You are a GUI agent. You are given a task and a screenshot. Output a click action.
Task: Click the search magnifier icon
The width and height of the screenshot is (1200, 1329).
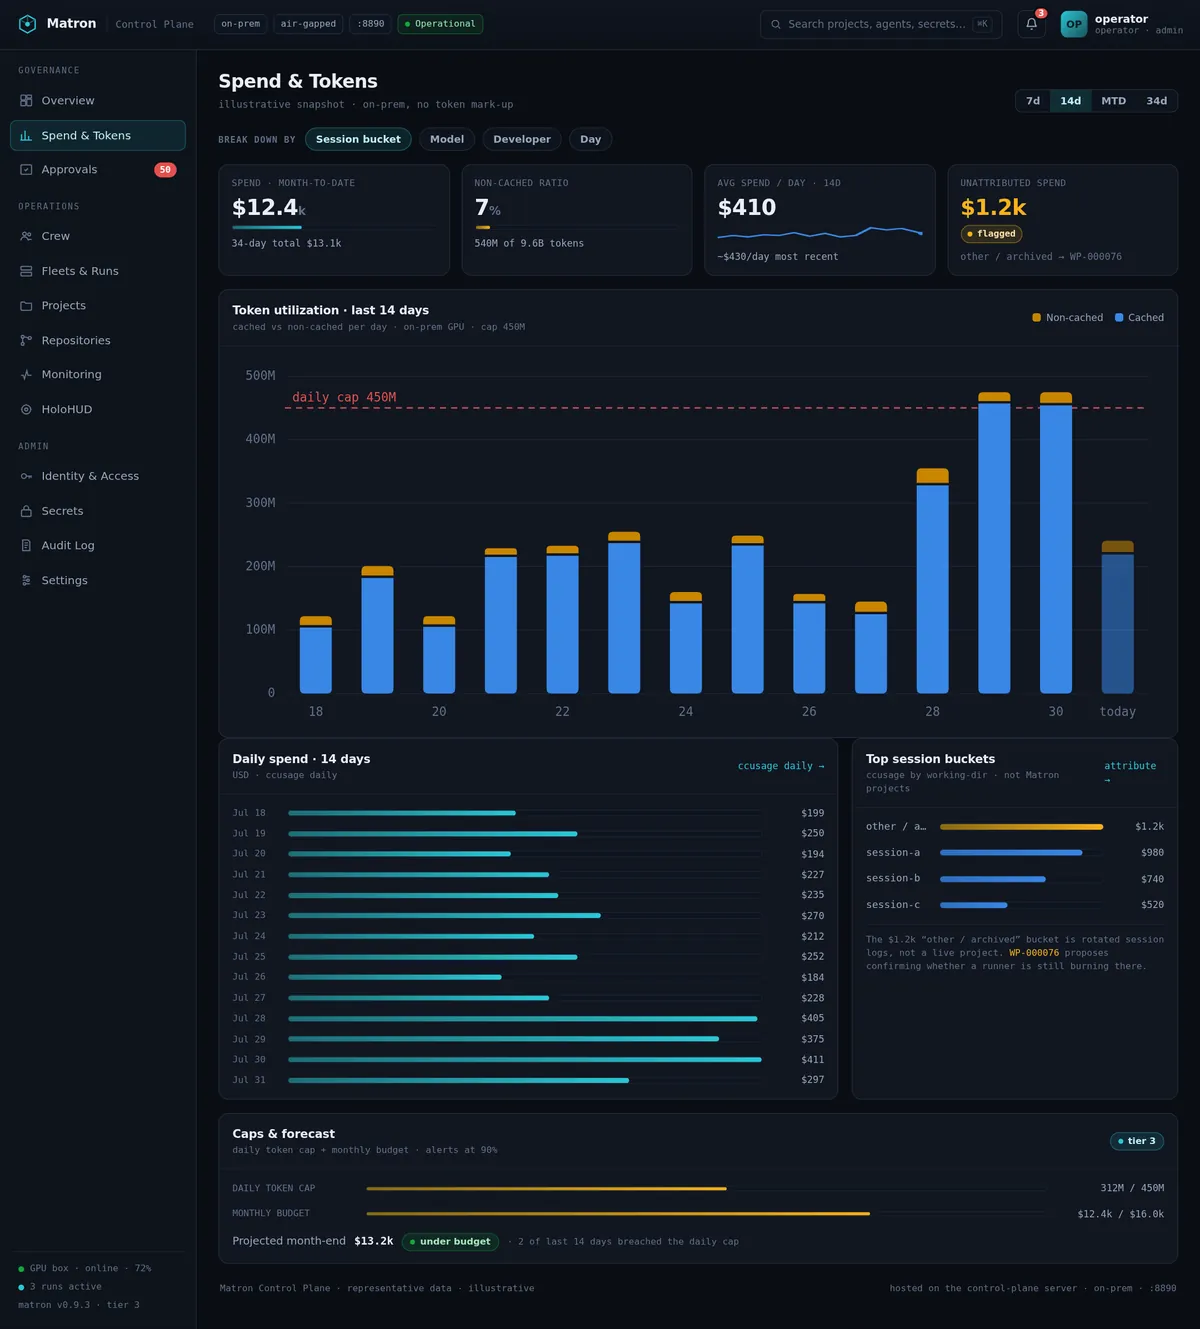coord(776,24)
